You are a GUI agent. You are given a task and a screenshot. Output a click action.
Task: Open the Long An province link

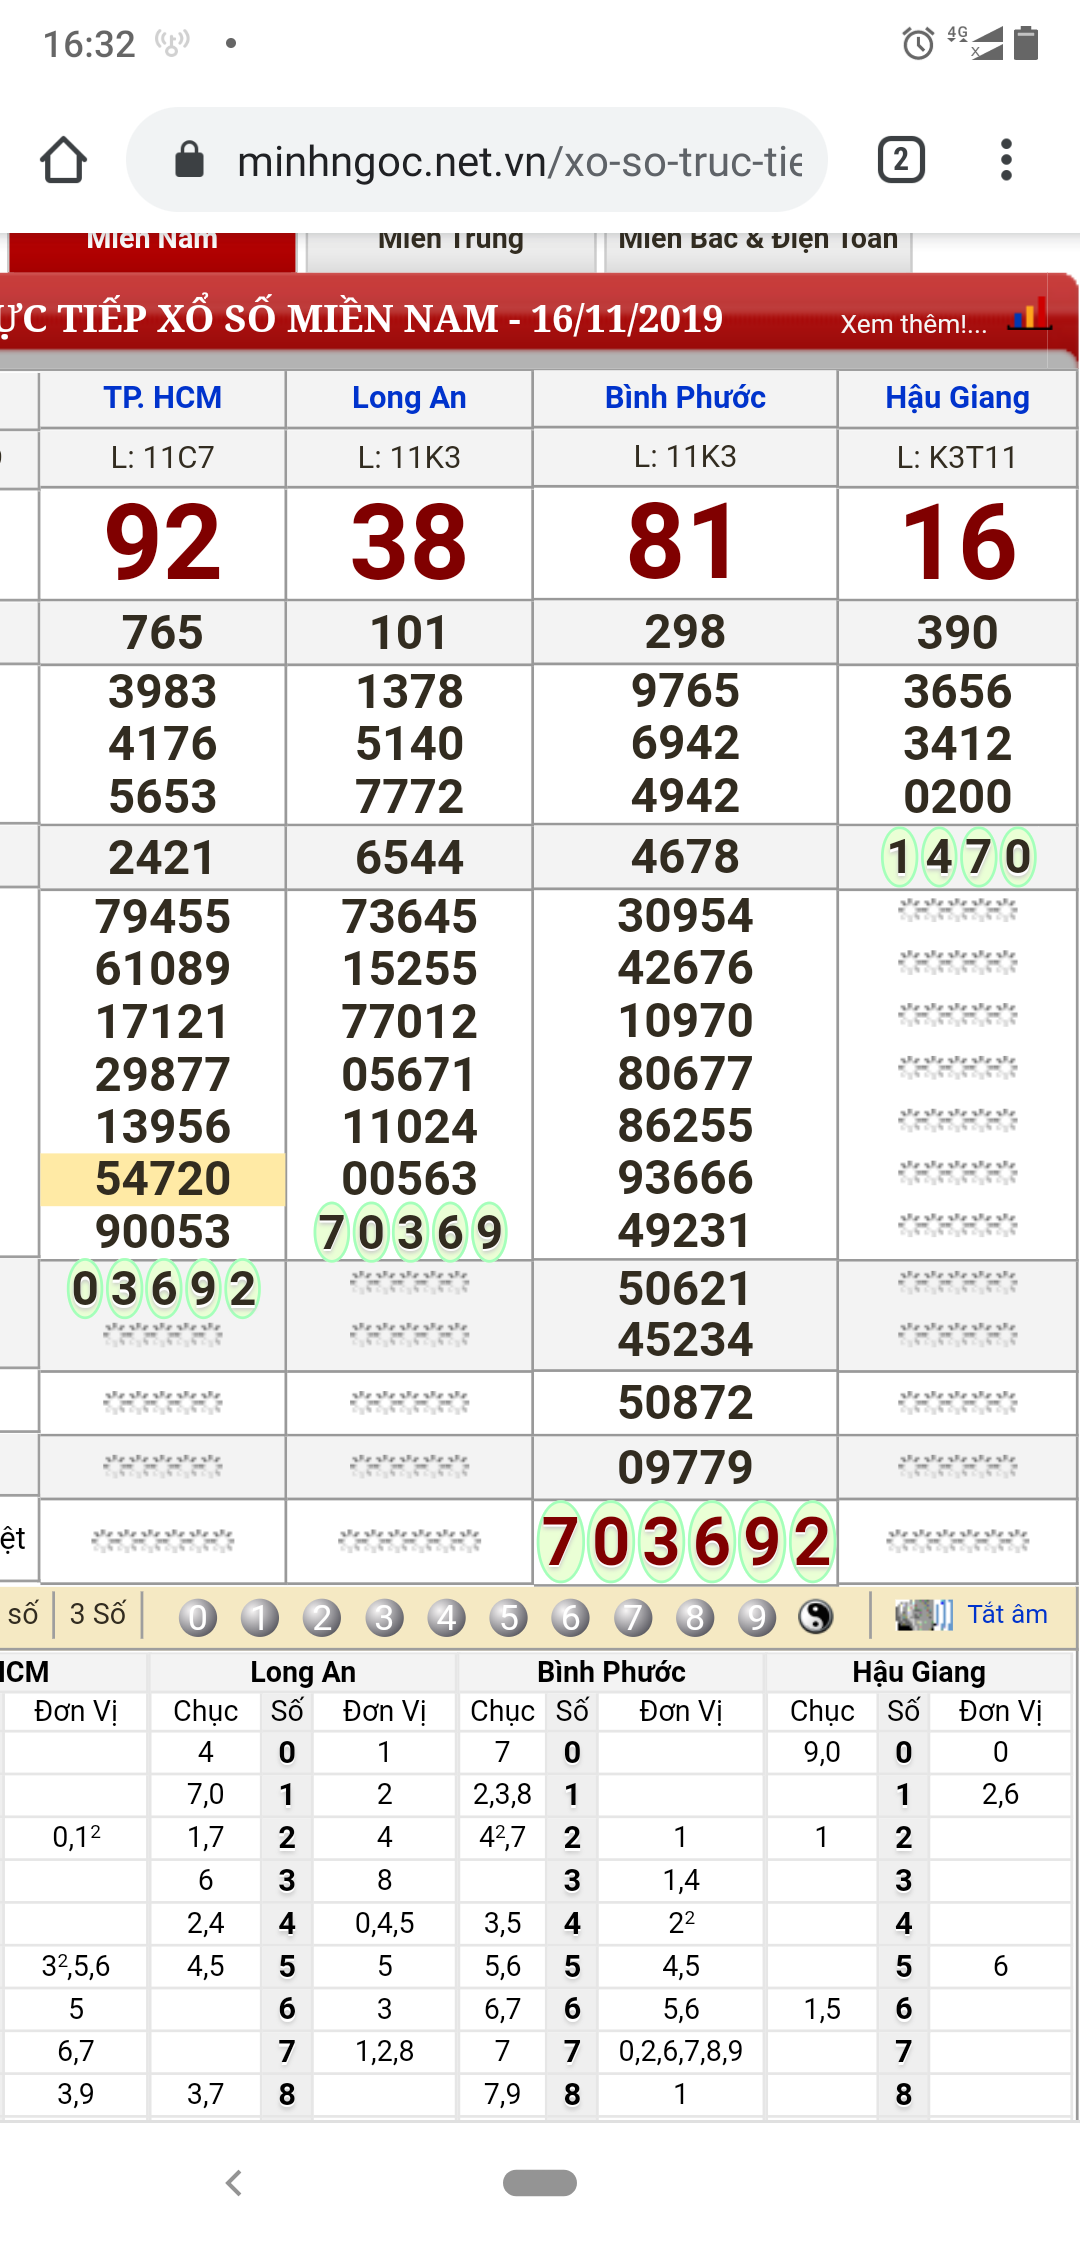409,397
